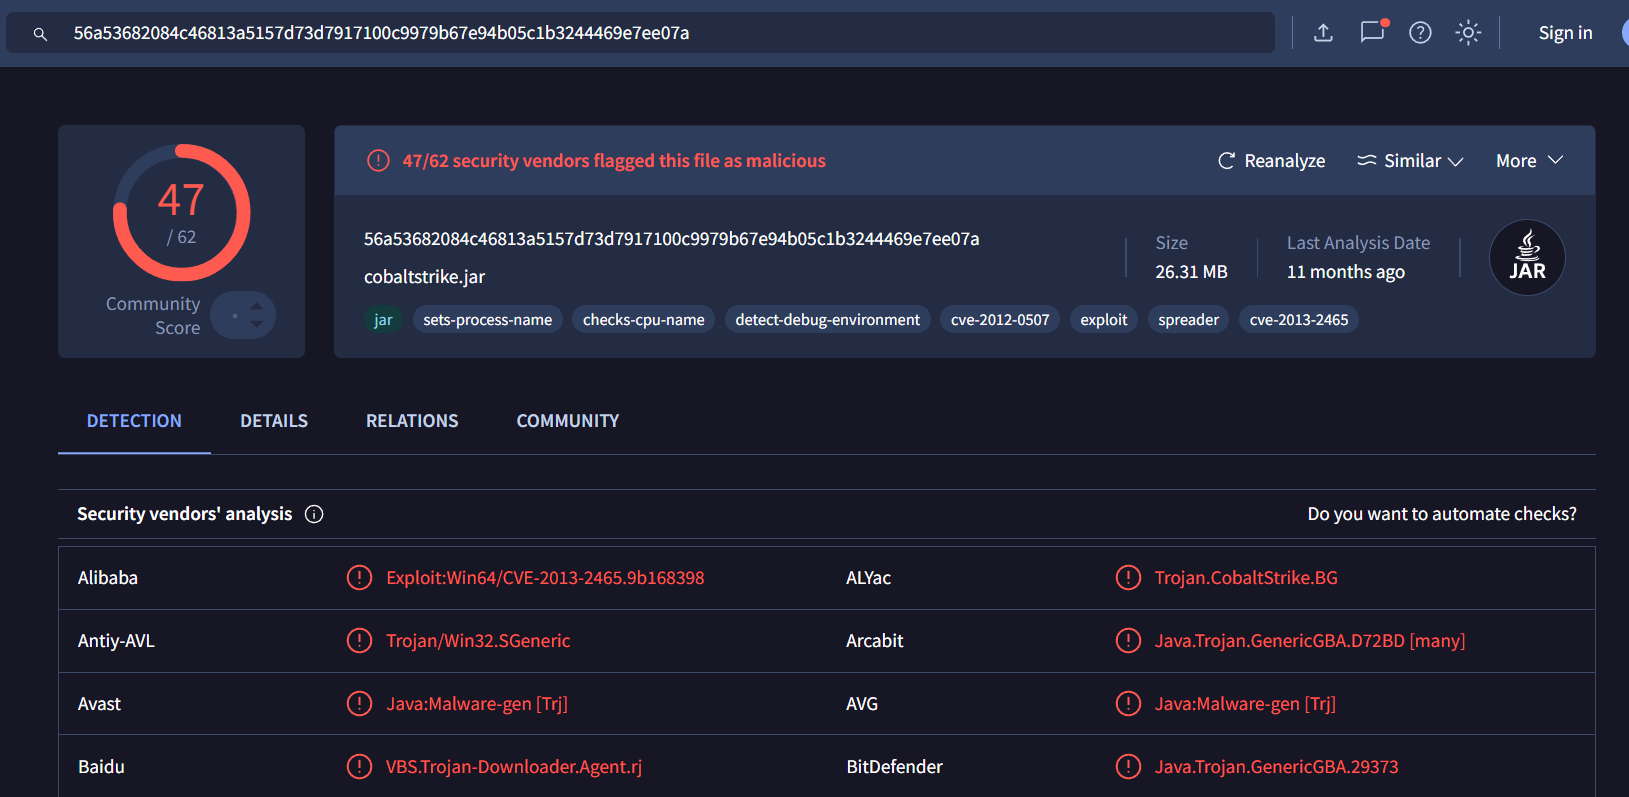This screenshot has height=797, width=1629.
Task: Toggle light theme sun icon
Action: [1468, 33]
